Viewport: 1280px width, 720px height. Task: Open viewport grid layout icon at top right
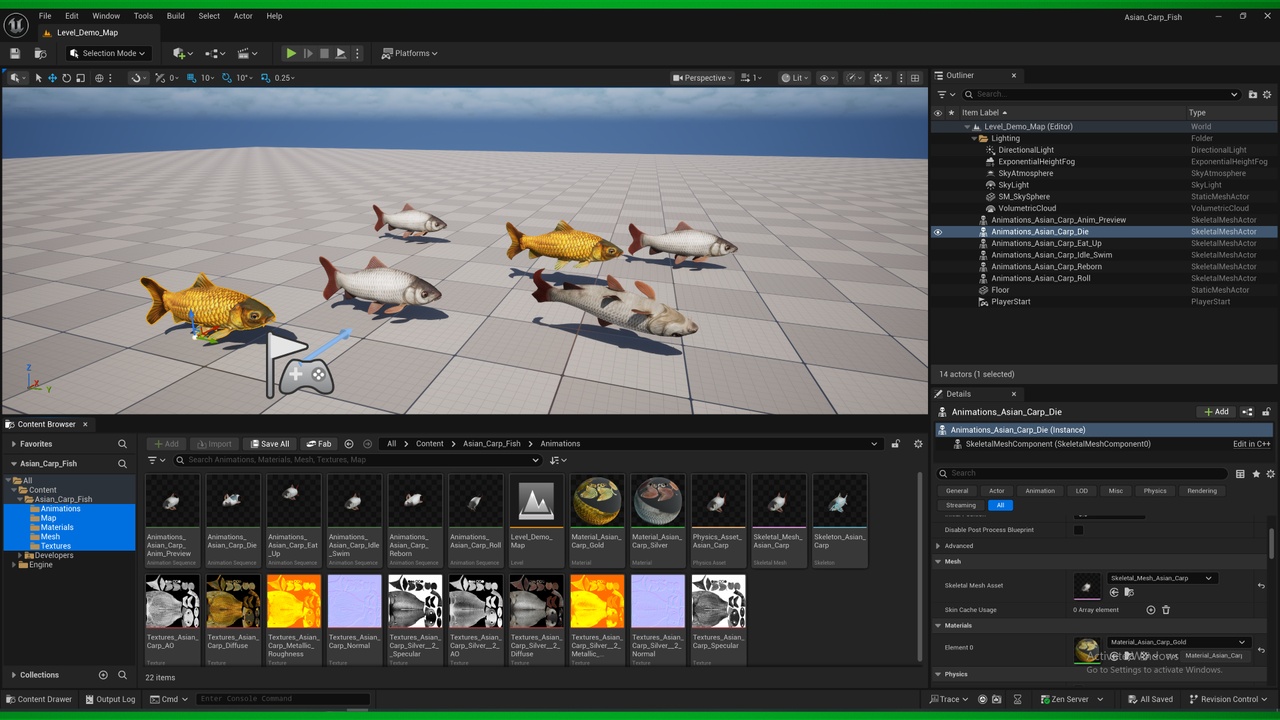pos(914,78)
